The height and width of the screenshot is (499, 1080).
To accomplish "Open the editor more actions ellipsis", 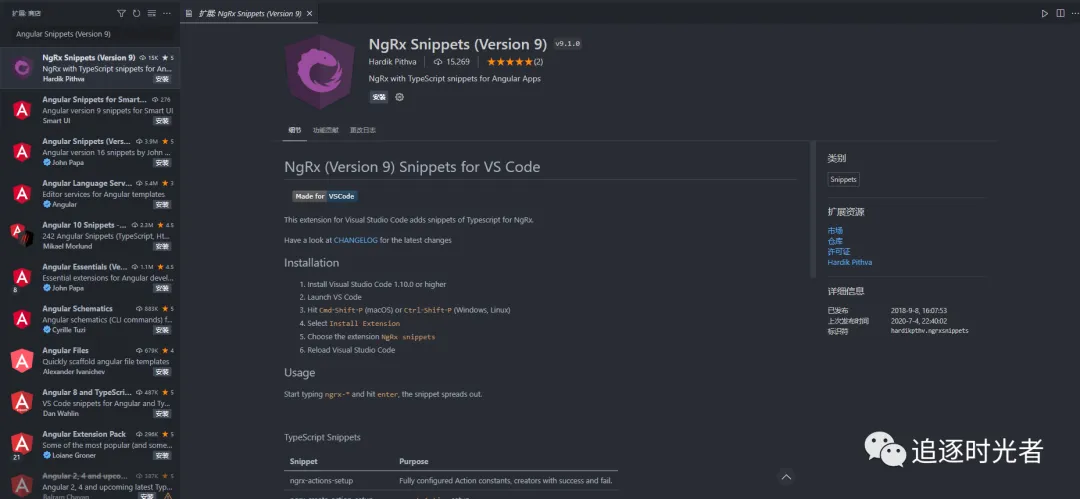I will coord(1073,13).
